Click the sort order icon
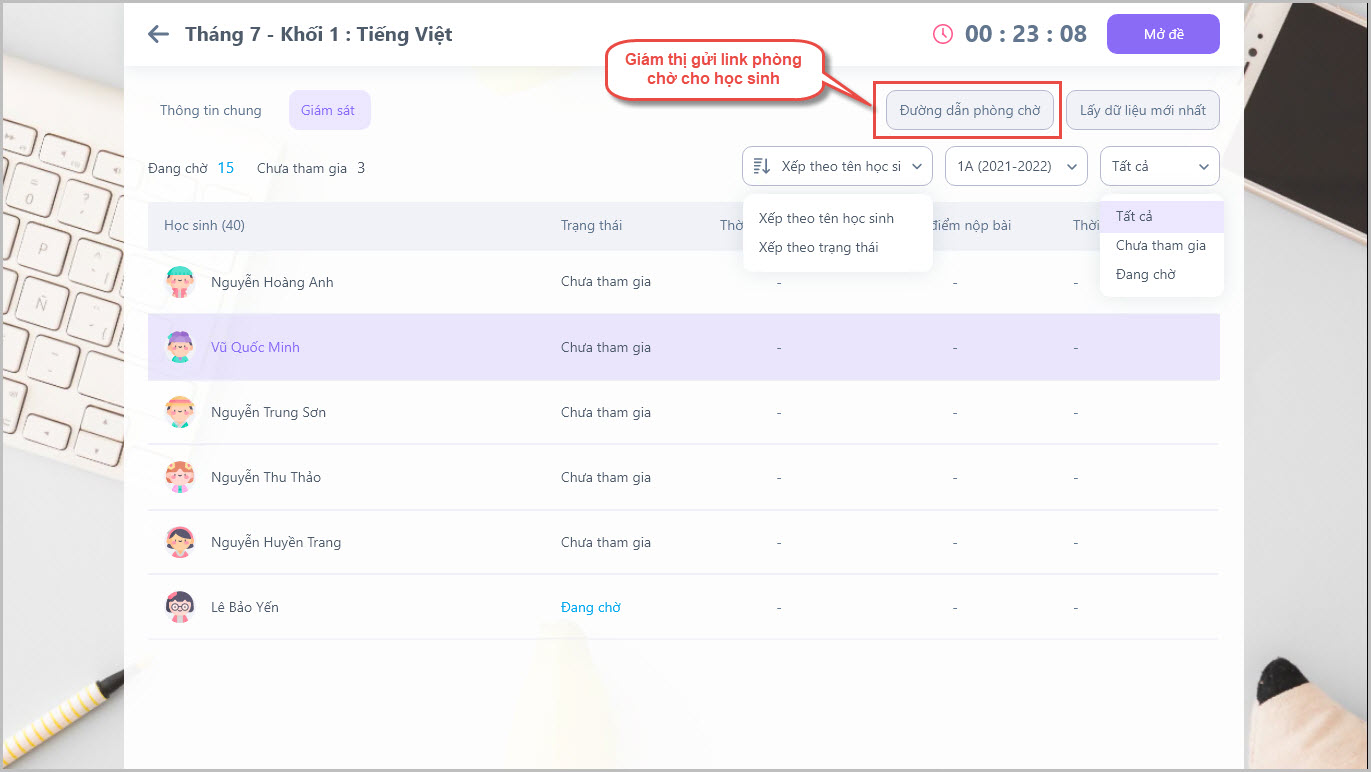1371x772 pixels. [762, 166]
